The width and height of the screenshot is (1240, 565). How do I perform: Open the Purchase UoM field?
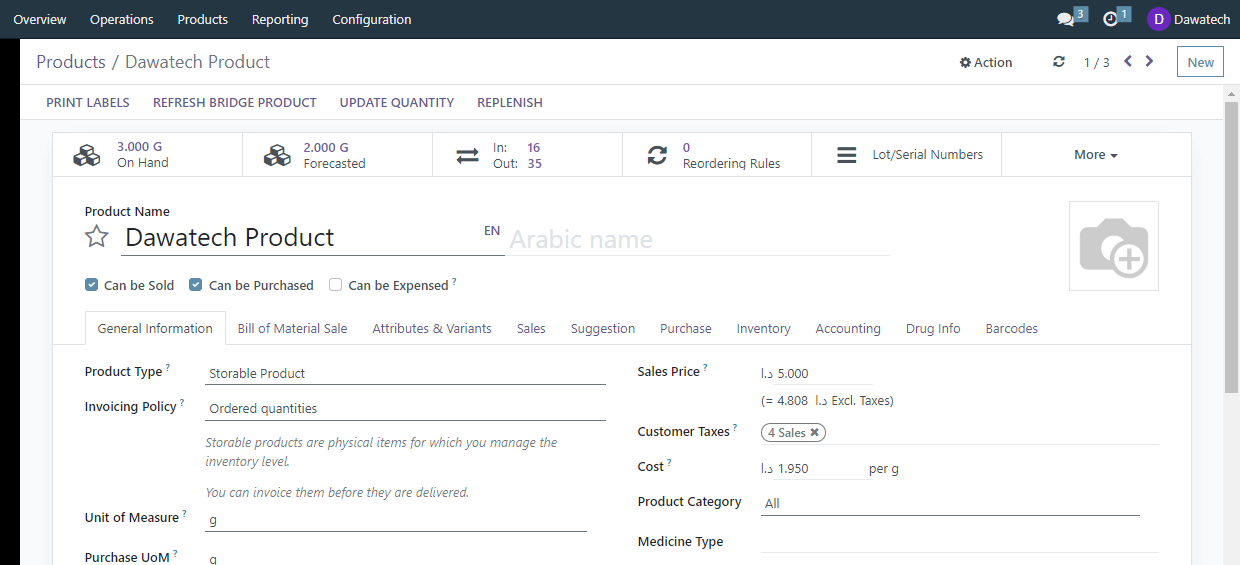(x=395, y=558)
